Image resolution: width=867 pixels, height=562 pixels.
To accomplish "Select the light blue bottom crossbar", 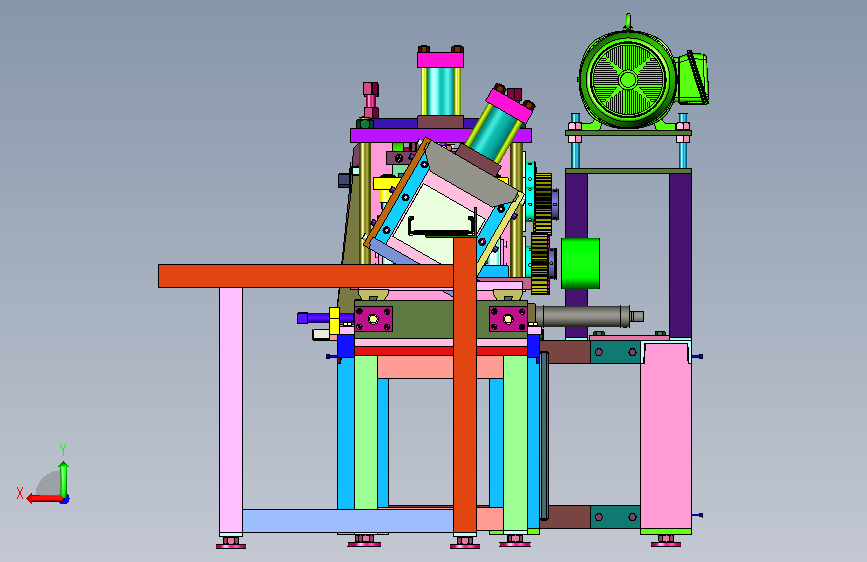I will click(348, 521).
